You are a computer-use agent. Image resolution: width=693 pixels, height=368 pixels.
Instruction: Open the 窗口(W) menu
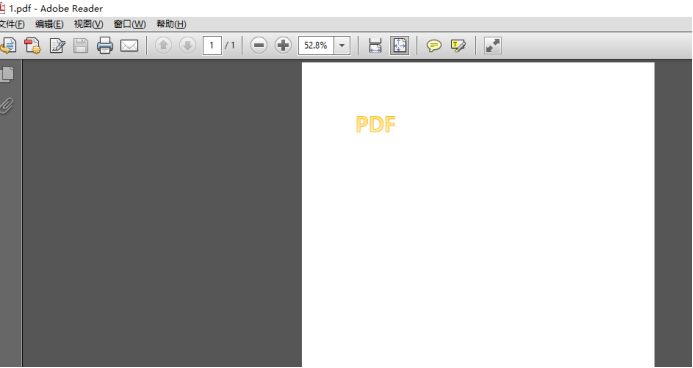(129, 24)
